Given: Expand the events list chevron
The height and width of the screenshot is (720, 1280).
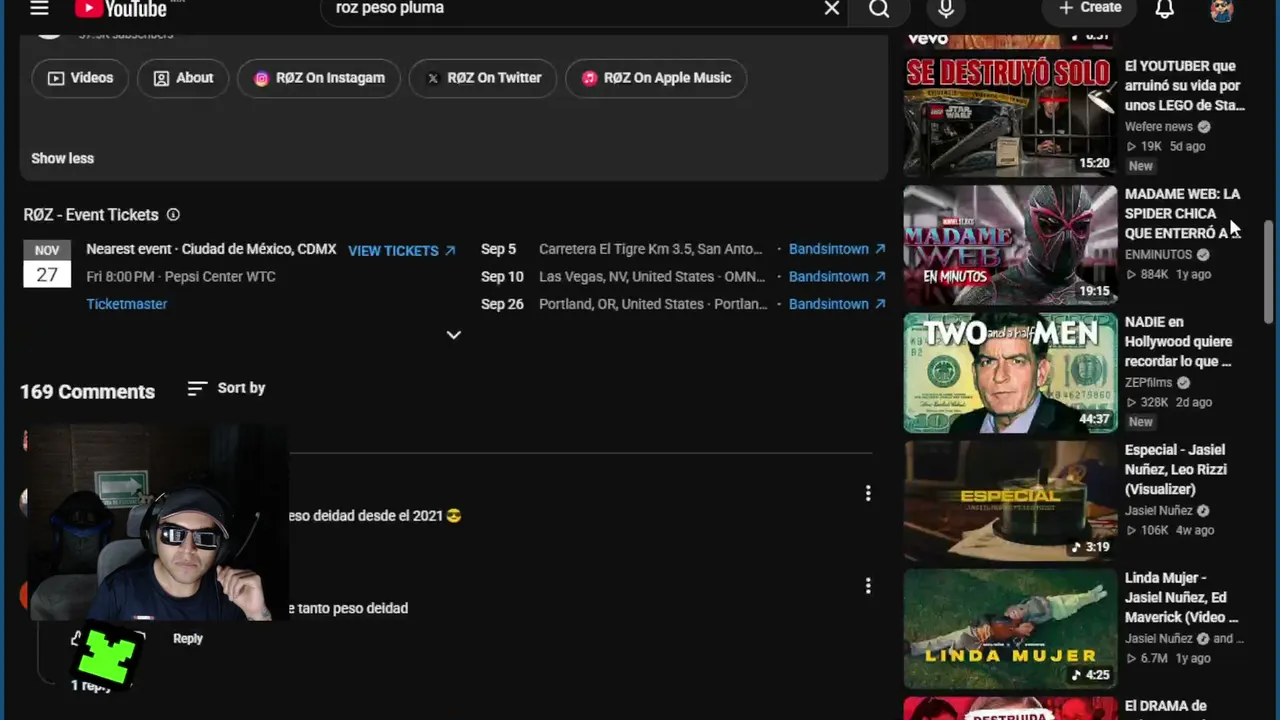Looking at the screenshot, I should tap(454, 335).
